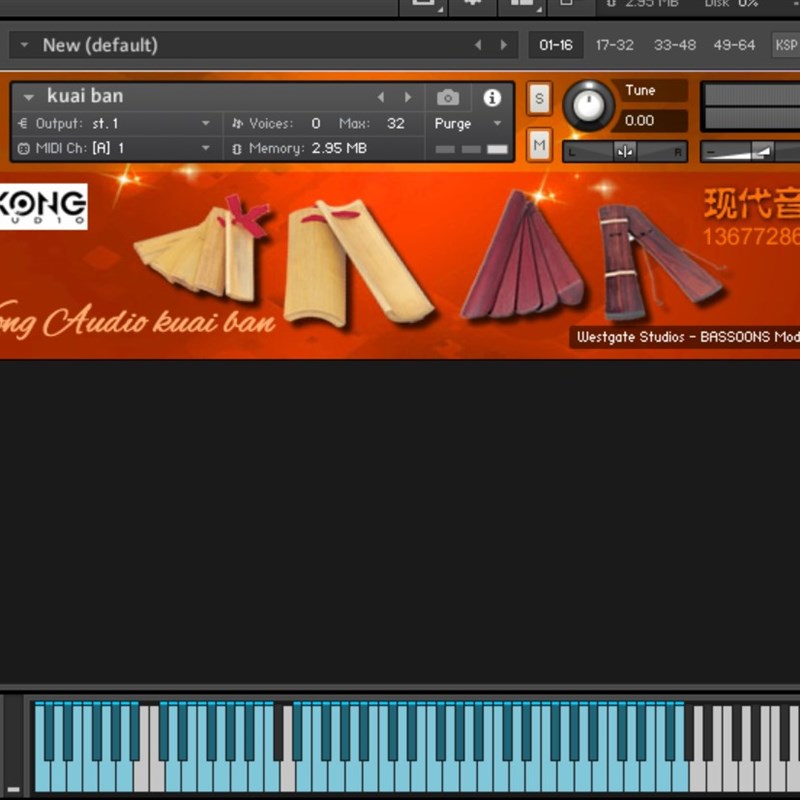Click the Output channel icon
Screen dimensions: 800x800
click(23, 123)
